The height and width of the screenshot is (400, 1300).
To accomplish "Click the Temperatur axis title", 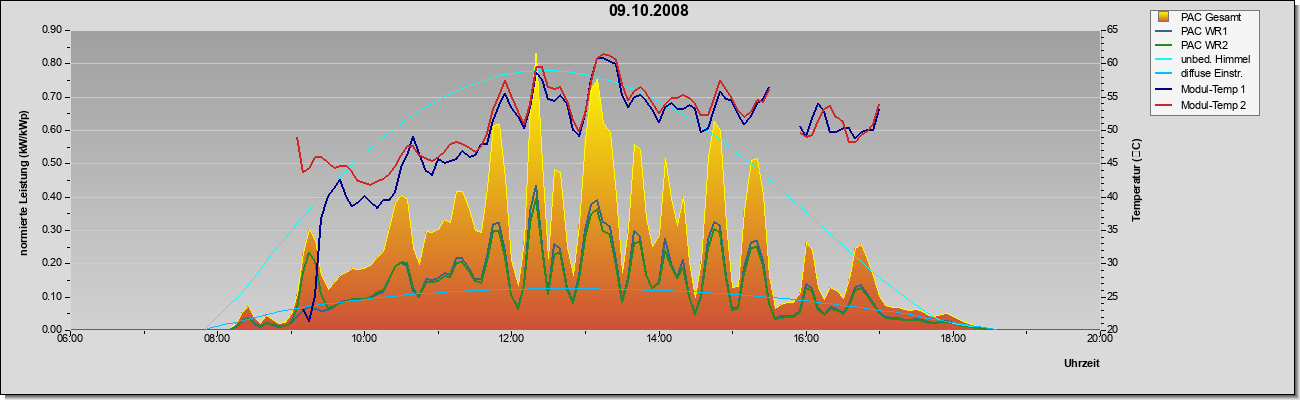I will point(1136,180).
